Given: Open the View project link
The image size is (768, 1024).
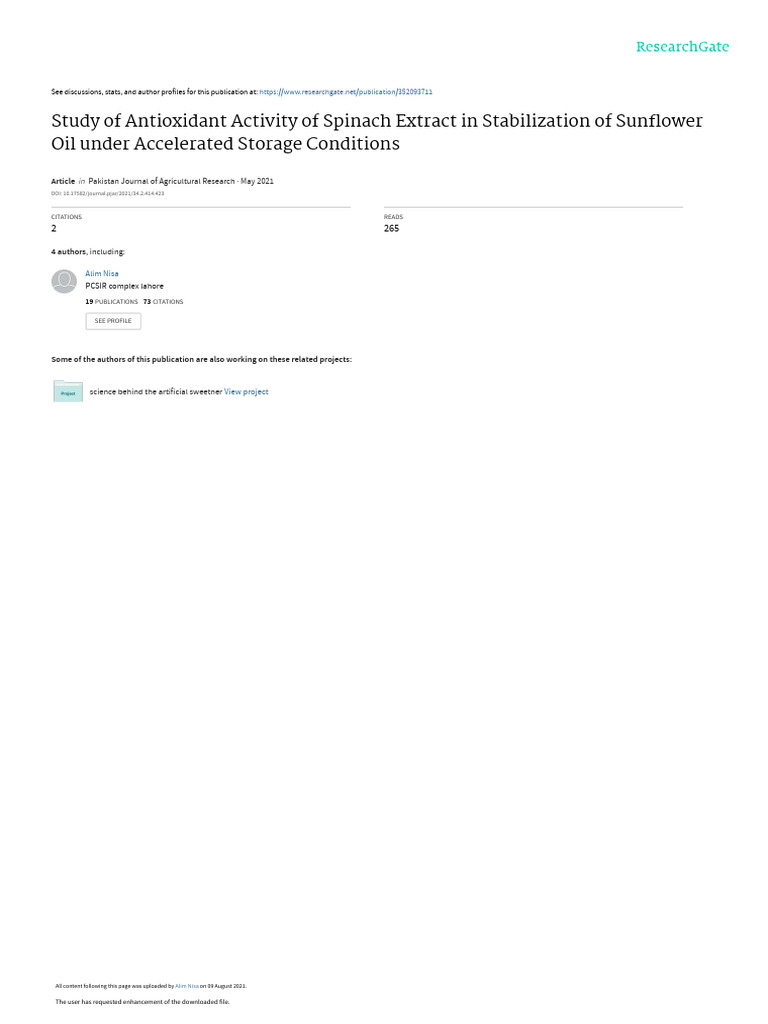Looking at the screenshot, I should pos(246,392).
